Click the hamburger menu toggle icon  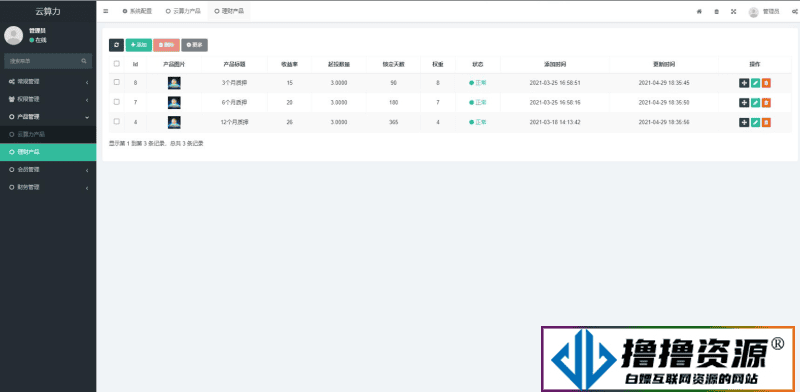pos(106,11)
